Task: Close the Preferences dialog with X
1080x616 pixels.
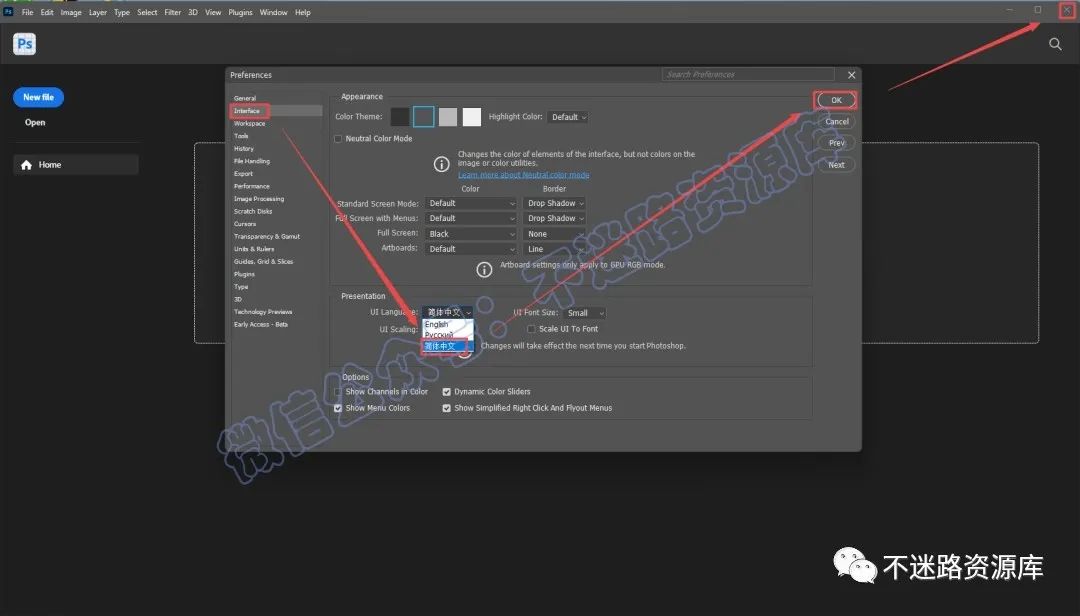Action: click(x=851, y=74)
